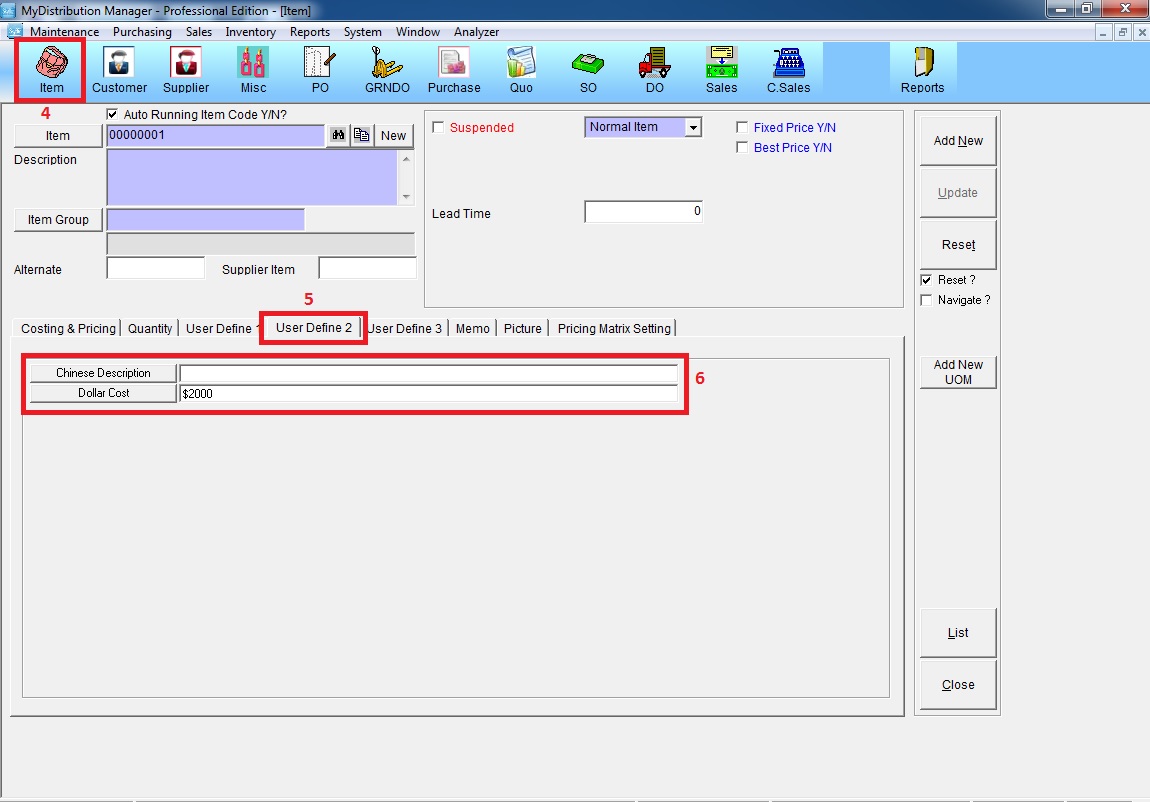This screenshot has width=1150, height=802.
Task: Click the Dollar Cost input field
Action: click(428, 394)
